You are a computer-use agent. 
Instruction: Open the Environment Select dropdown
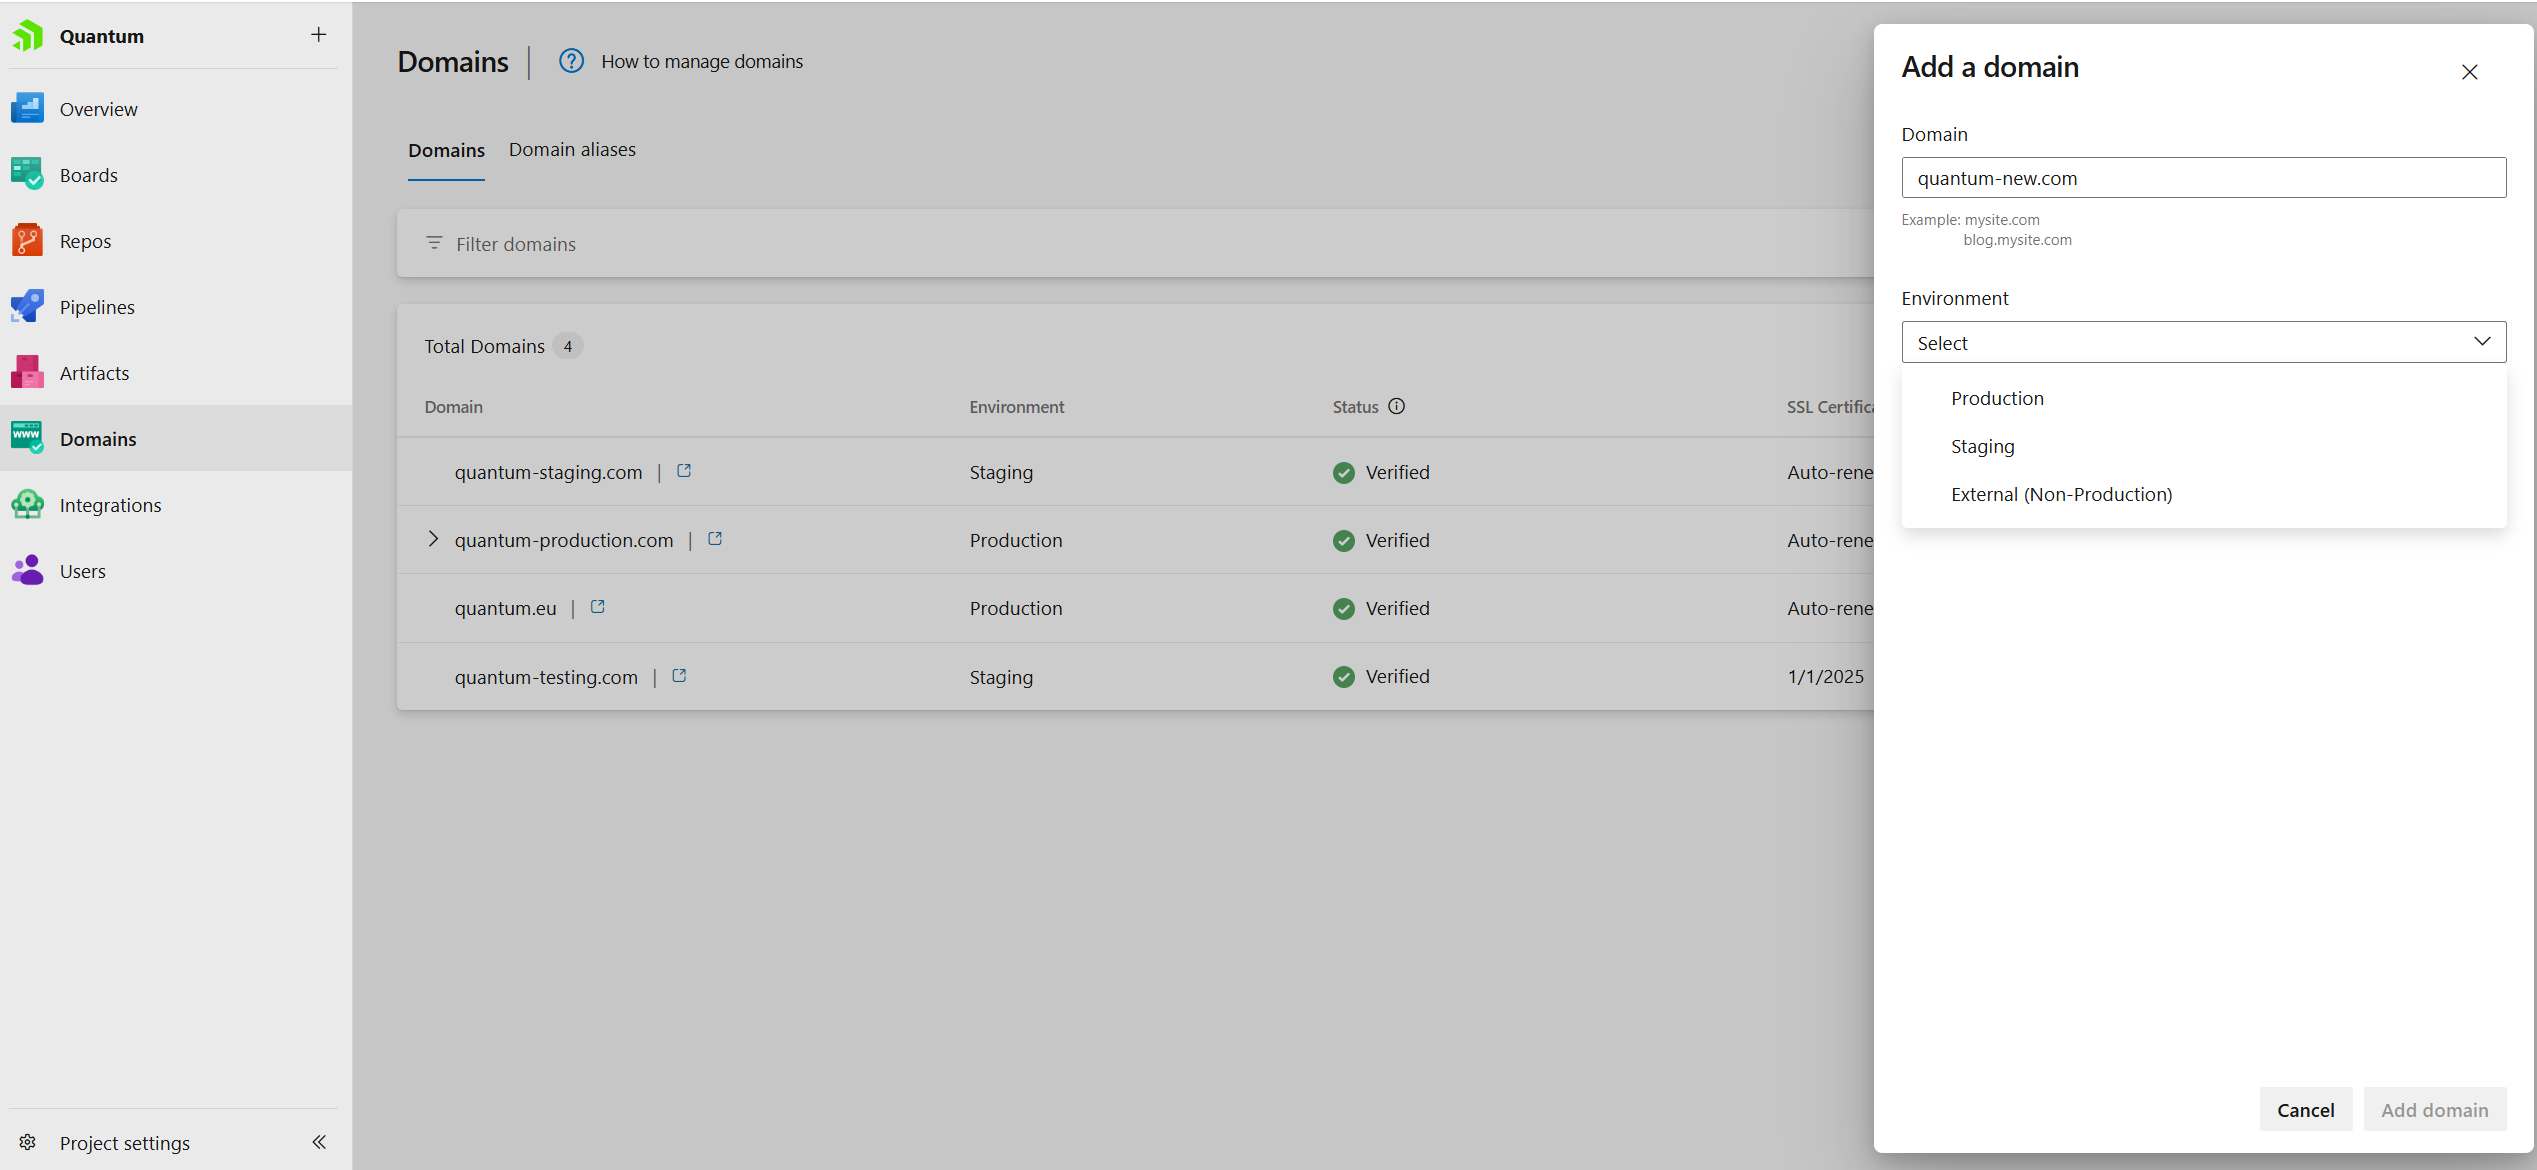coord(2203,343)
